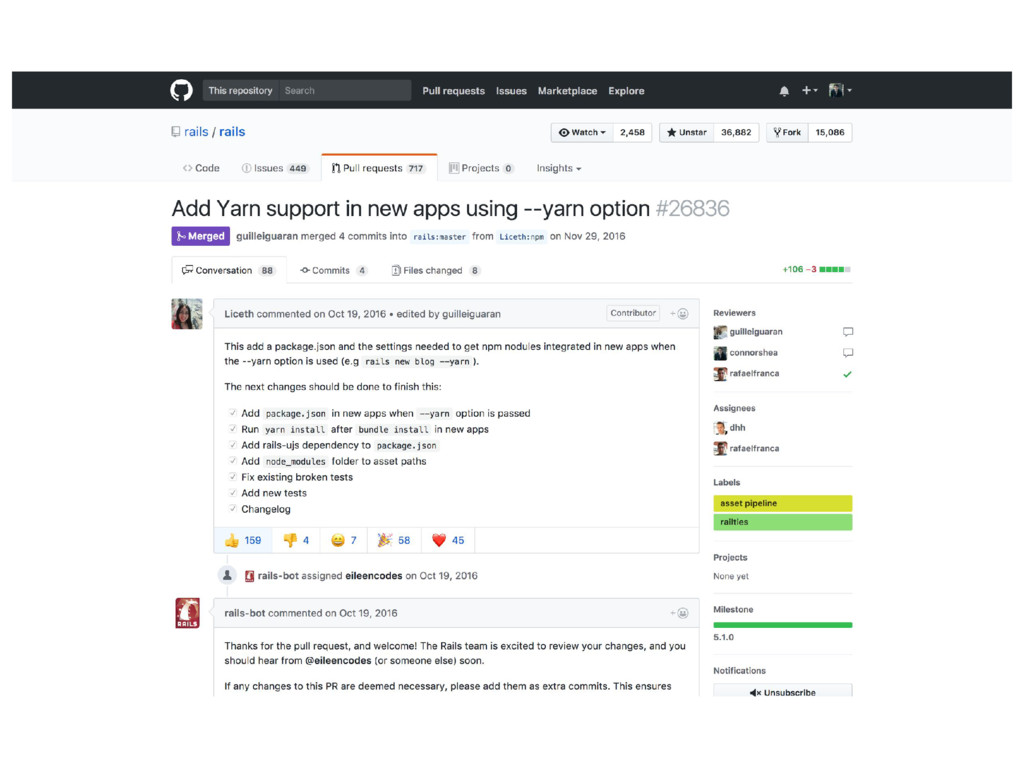The width and height of the screenshot is (1024, 768).
Task: Click the laugh 7 reaction
Action: point(344,541)
